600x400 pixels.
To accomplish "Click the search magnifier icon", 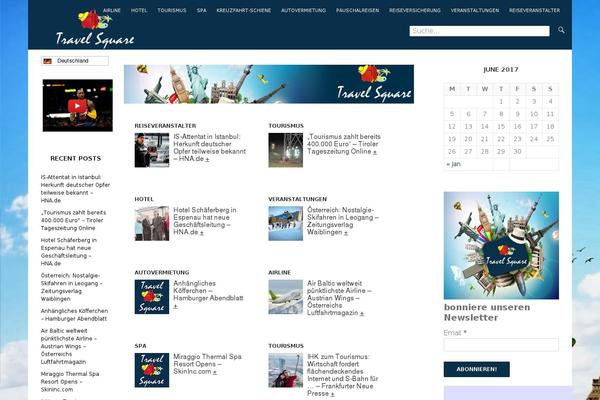I will click(561, 30).
